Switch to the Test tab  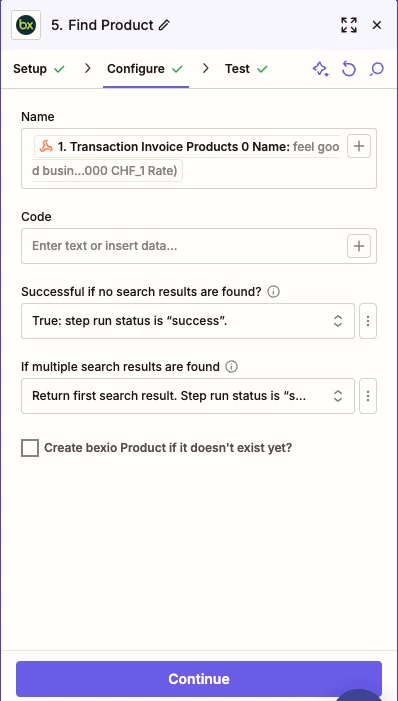coord(246,69)
